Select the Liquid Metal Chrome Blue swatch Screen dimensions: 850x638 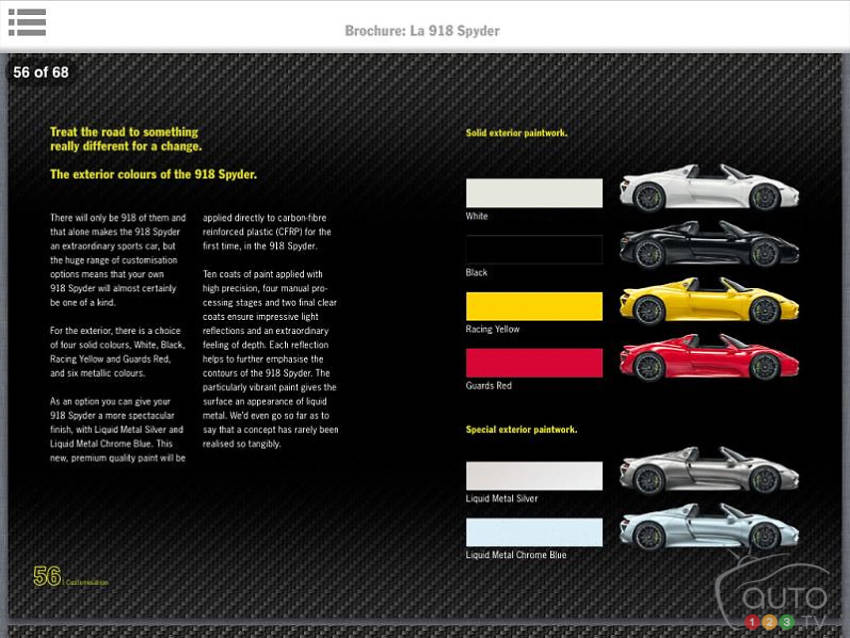[534, 532]
